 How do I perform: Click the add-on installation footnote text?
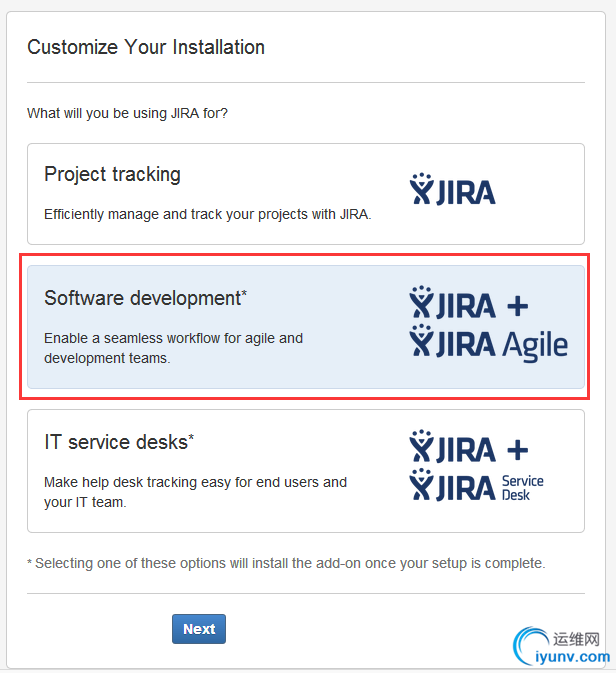point(286,563)
